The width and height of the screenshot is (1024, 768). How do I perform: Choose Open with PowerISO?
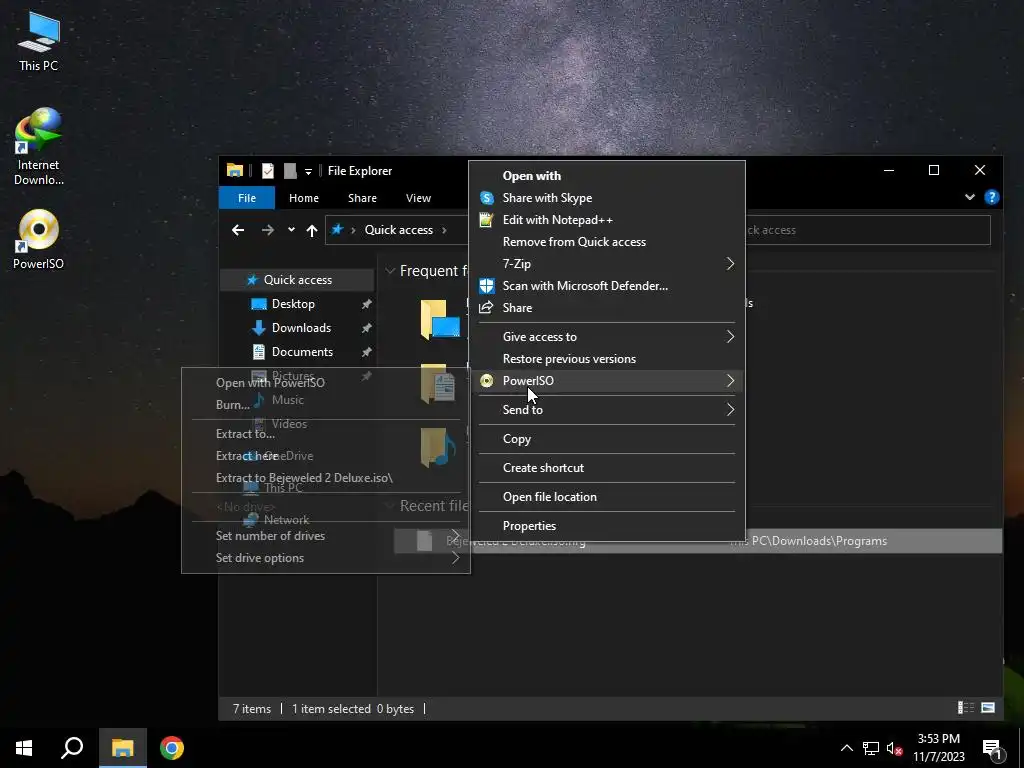pyautogui.click(x=326, y=383)
